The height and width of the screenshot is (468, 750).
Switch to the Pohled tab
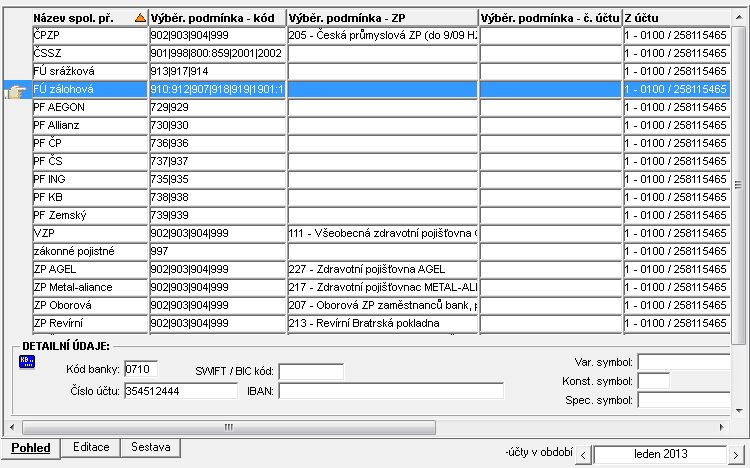[31, 448]
